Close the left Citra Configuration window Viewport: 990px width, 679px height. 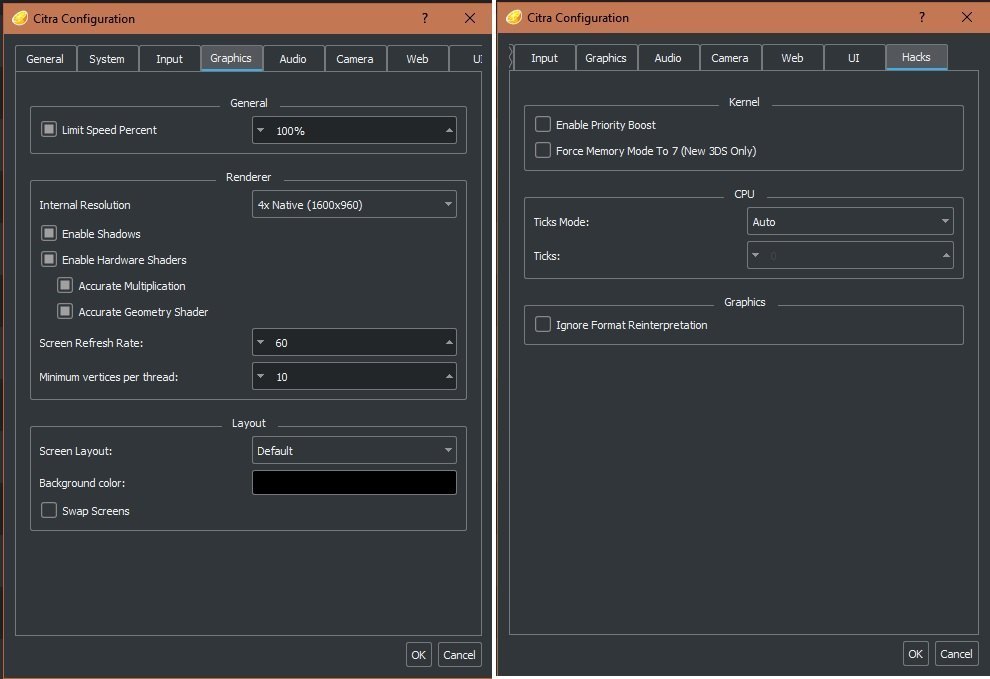470,18
